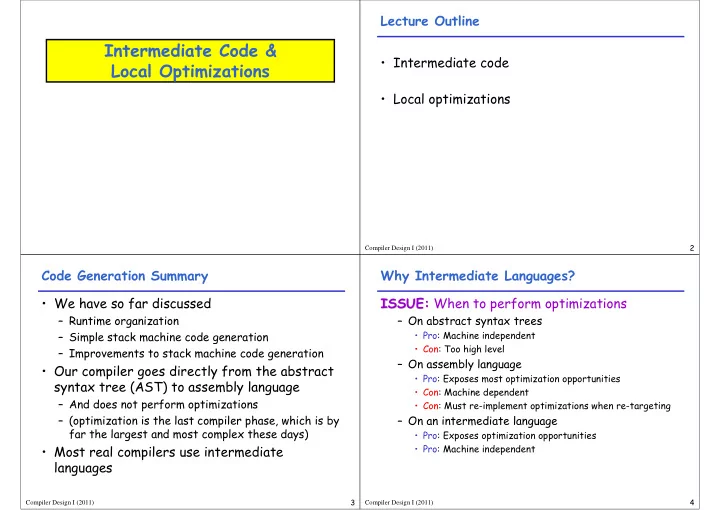The width and height of the screenshot is (720, 510).
Task: Click '(optimization is the last compiler phase' line
Action: coord(204,421)
